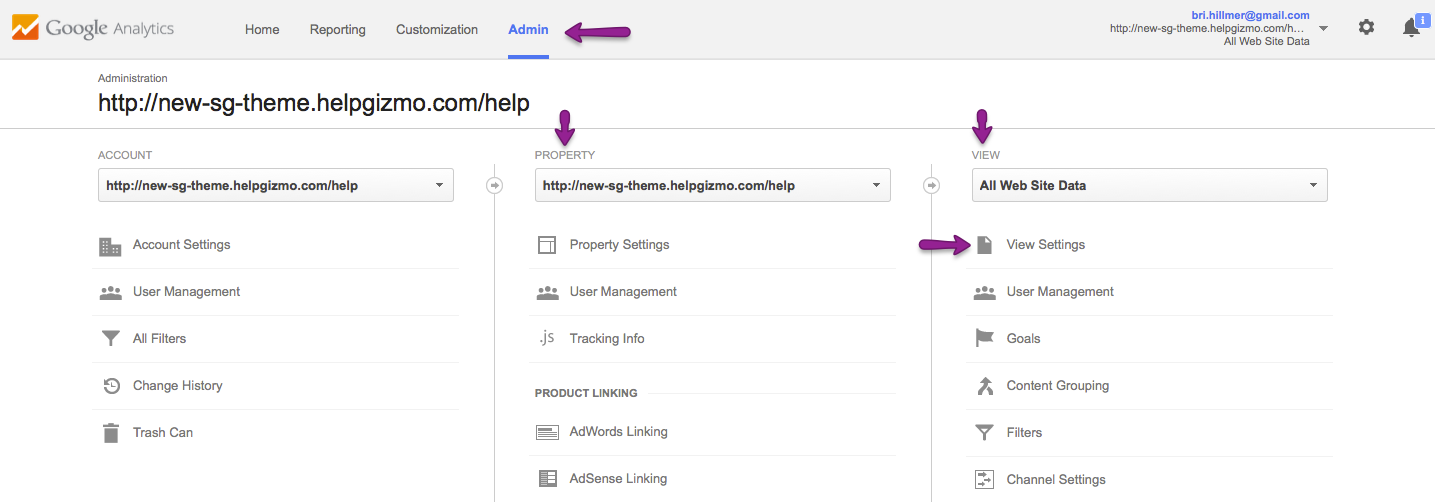Click the ACCOUNT column heading
The width and height of the screenshot is (1435, 502).
point(125,155)
